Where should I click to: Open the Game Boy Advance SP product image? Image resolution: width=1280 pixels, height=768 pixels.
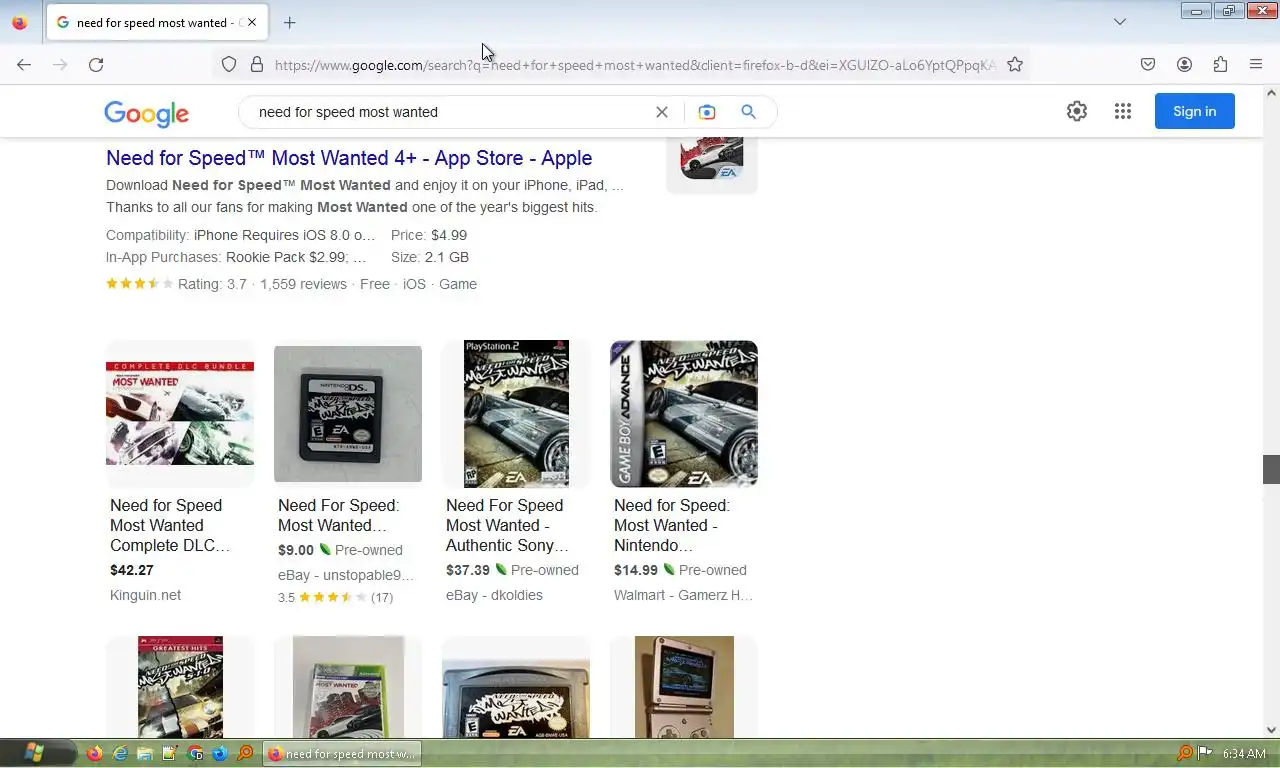pyautogui.click(x=684, y=687)
